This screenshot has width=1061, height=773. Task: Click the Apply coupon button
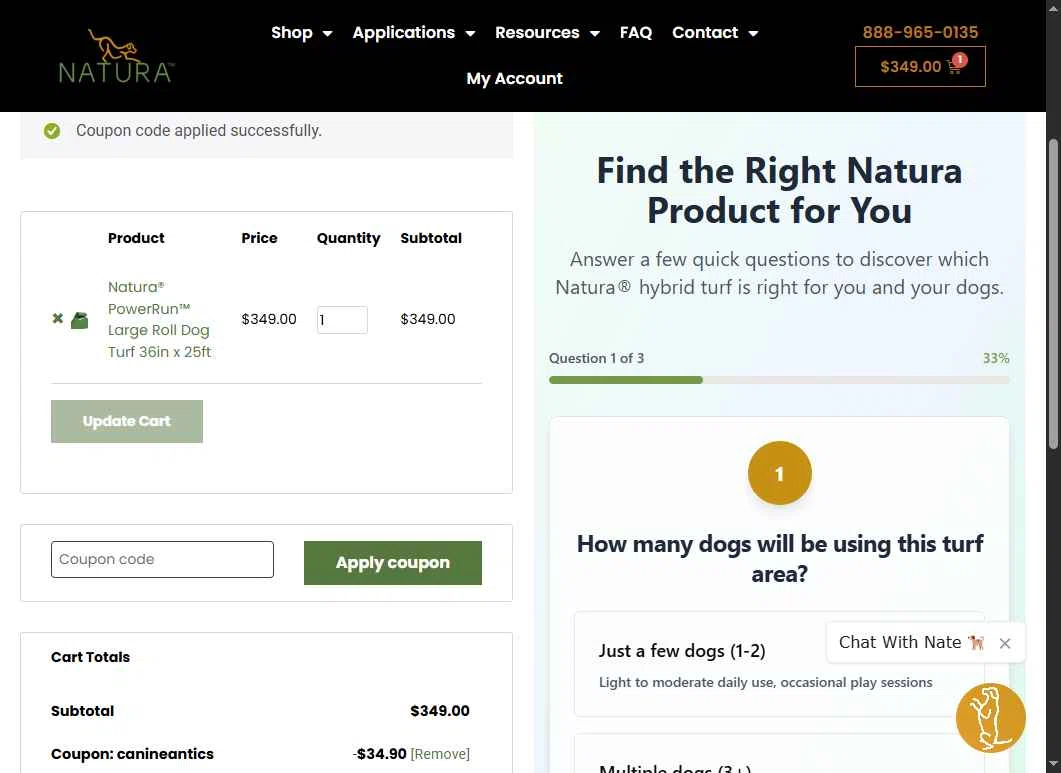point(392,562)
